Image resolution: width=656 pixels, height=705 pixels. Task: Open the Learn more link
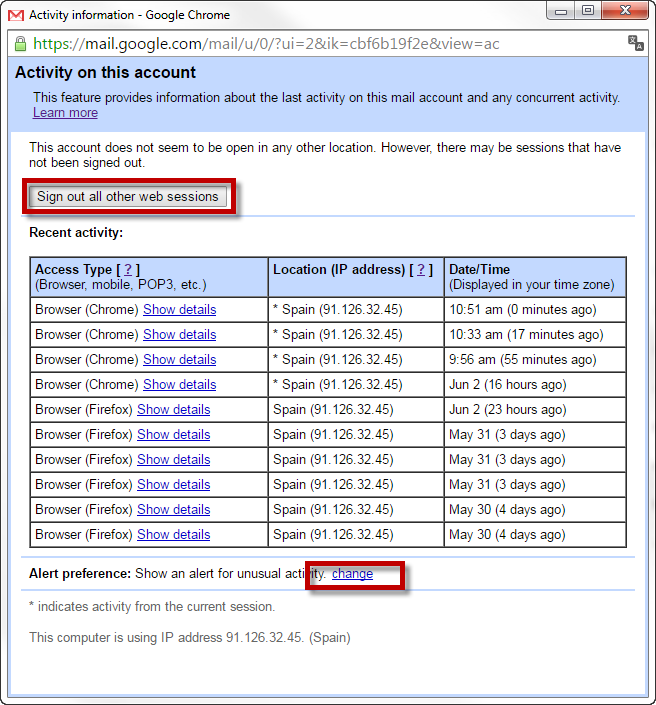[65, 113]
